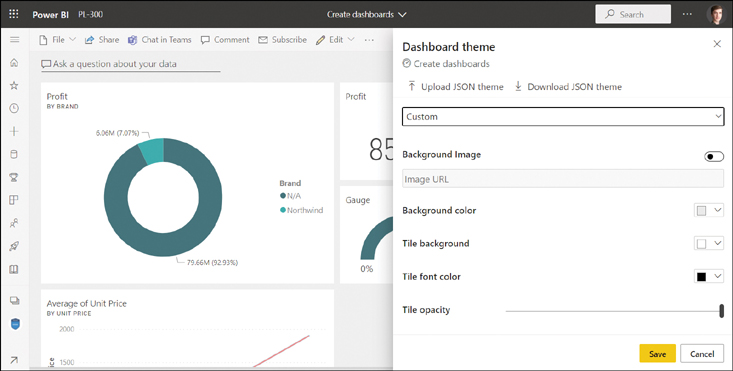Toggle the Background Image switch

click(x=714, y=157)
